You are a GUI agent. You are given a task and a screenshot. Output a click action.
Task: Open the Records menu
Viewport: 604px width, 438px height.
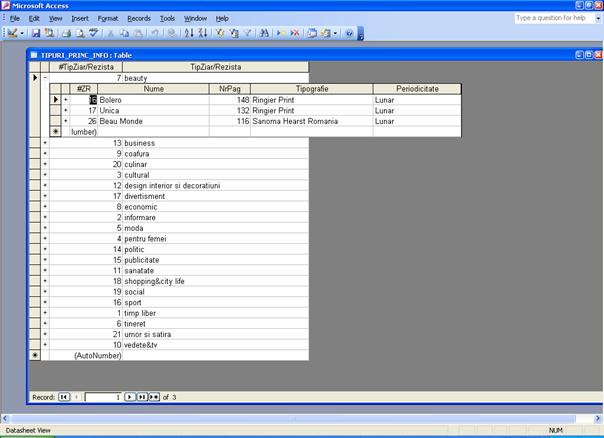pos(139,18)
